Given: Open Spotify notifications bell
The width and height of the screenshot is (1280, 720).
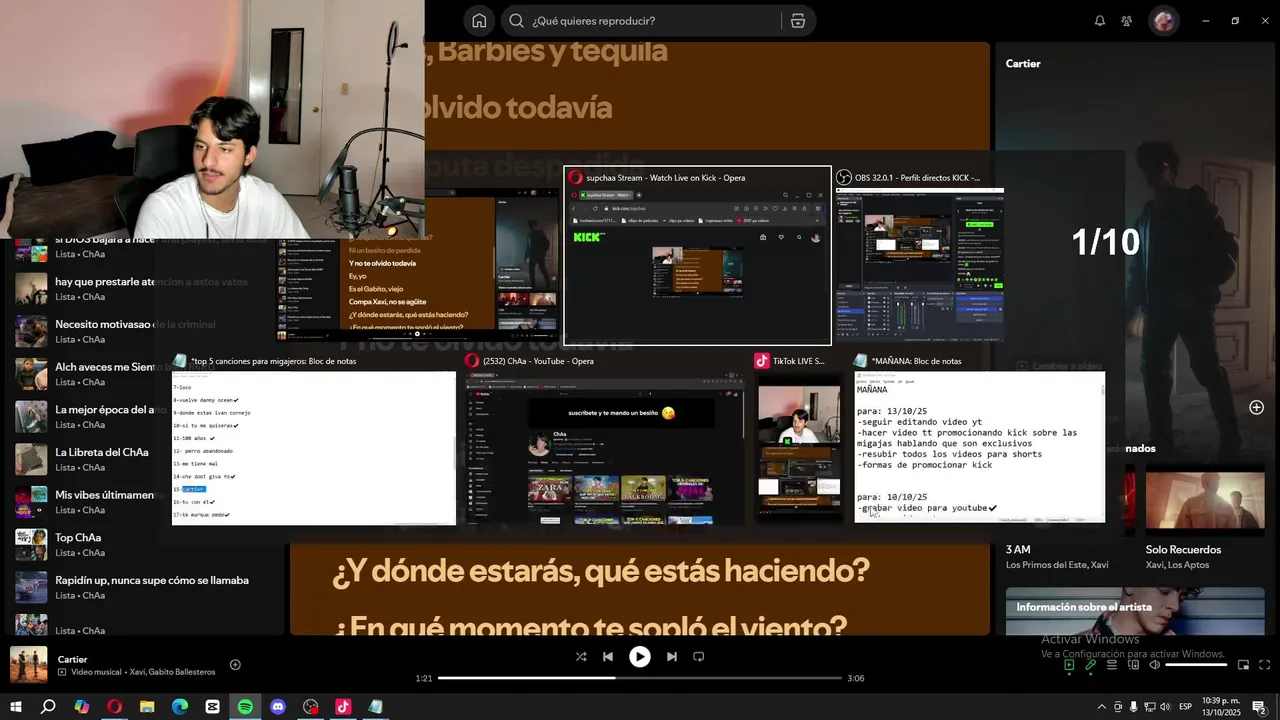Looking at the screenshot, I should tap(1100, 21).
